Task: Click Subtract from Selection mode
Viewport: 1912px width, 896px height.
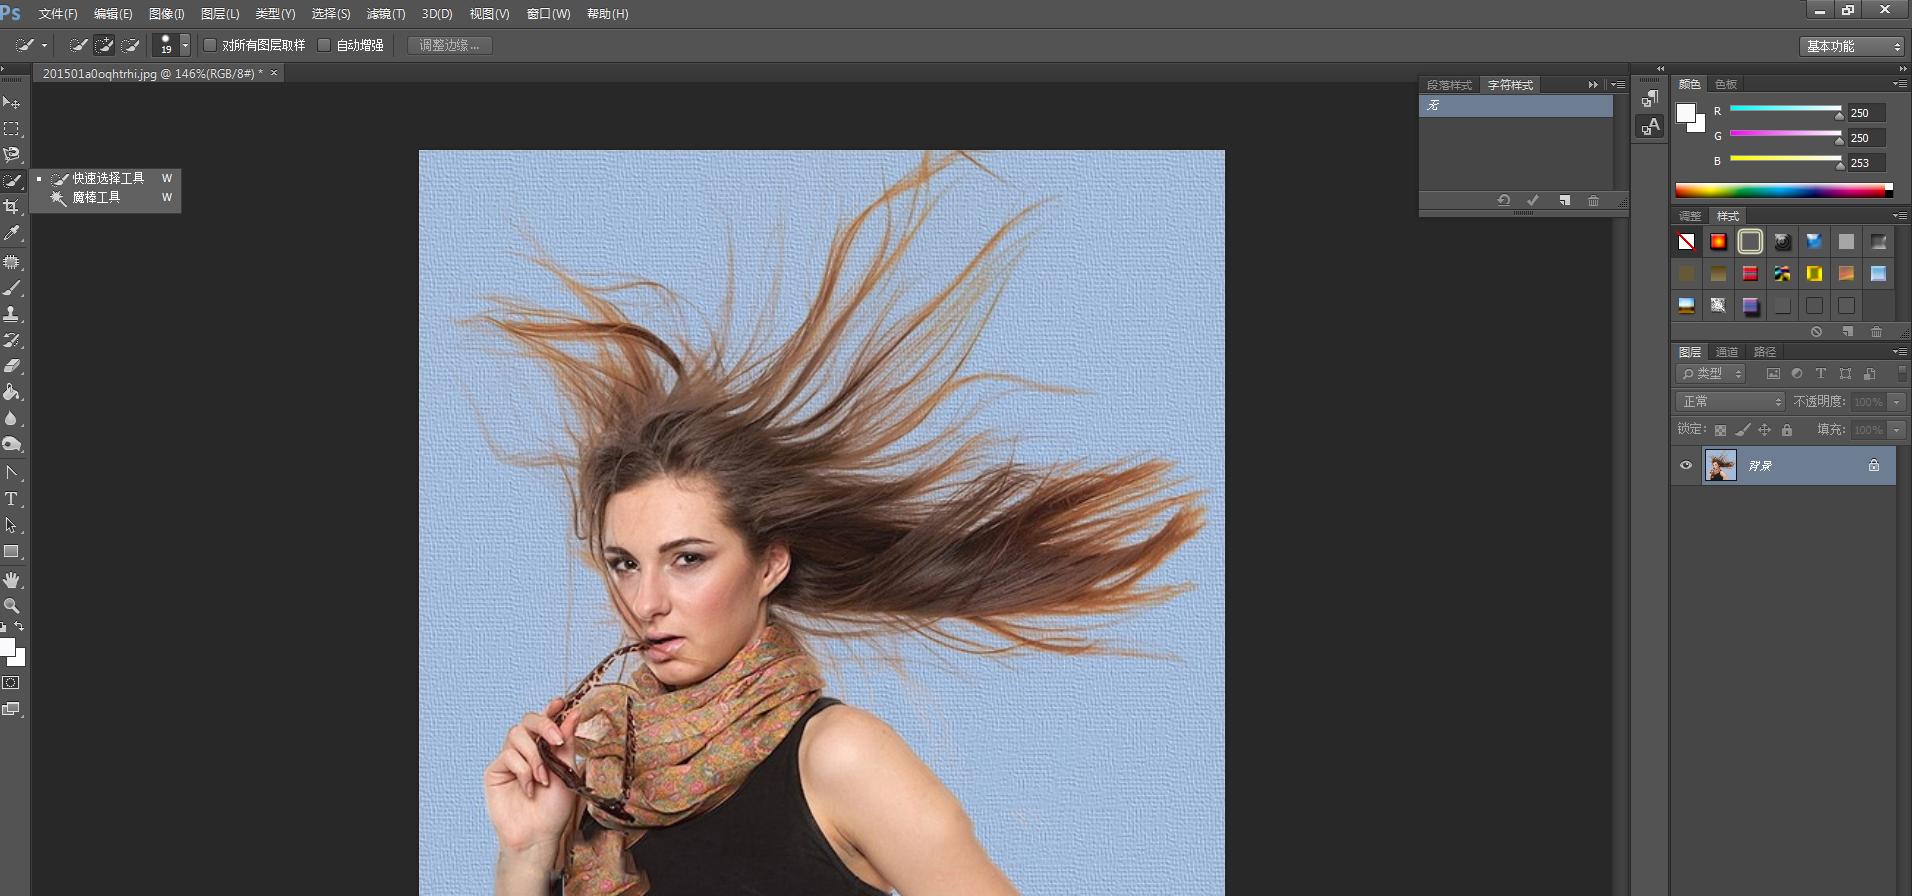Action: pos(130,45)
